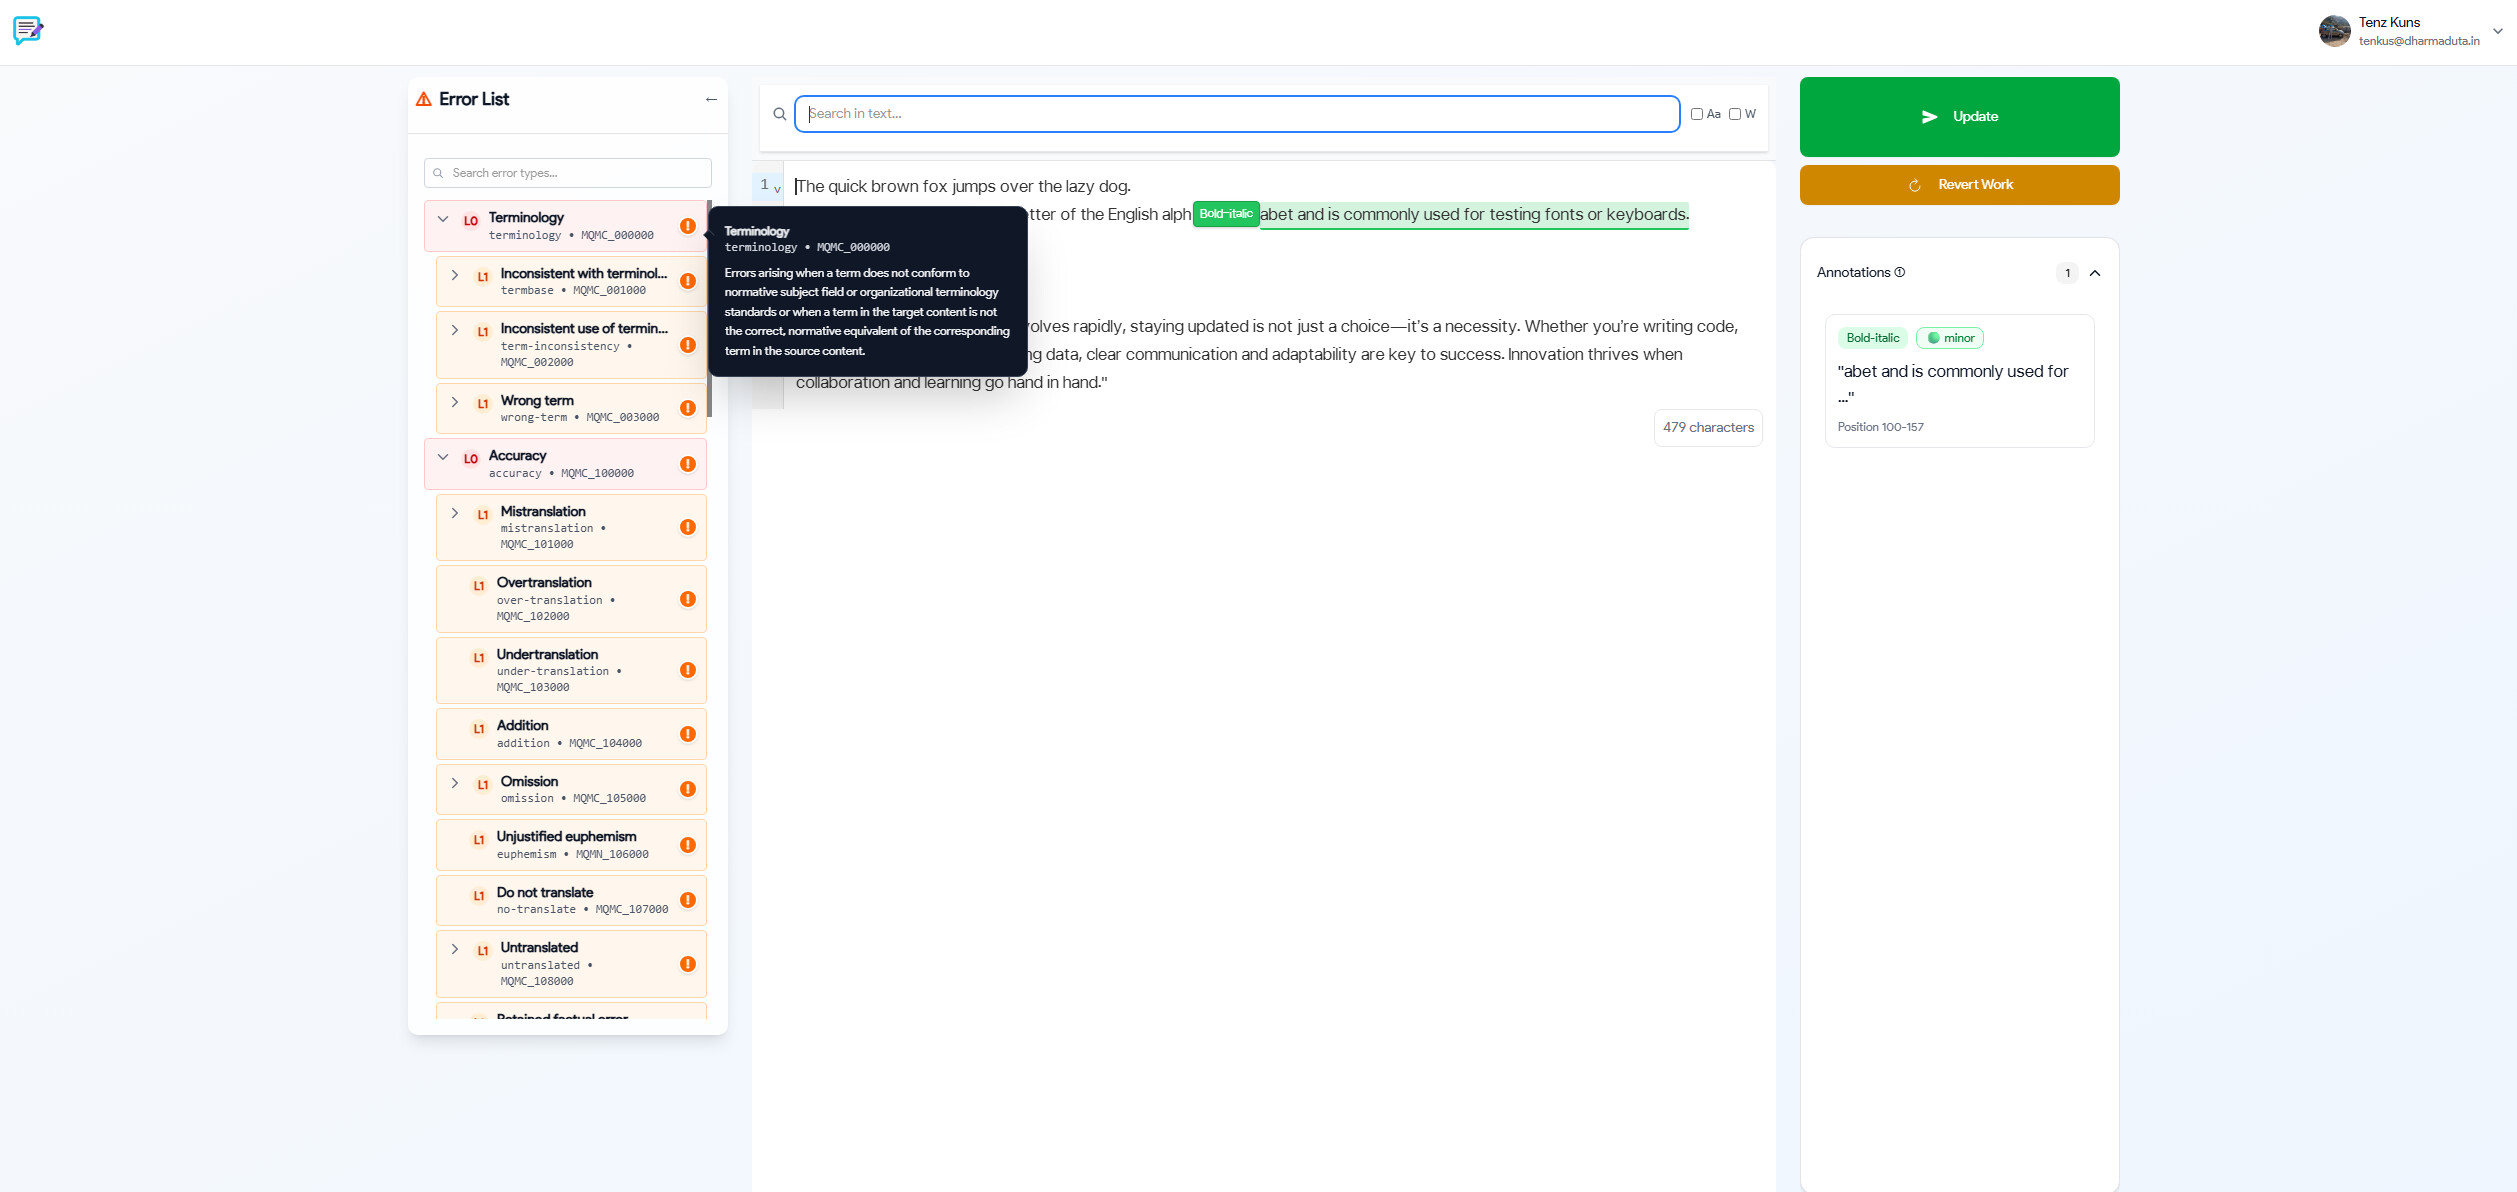Click info icon on Mistranslation row
This screenshot has height=1192, width=2517.
click(688, 527)
